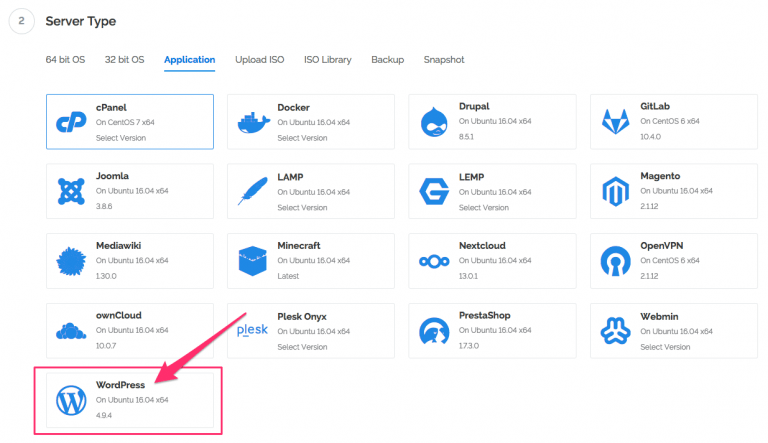Click GitLab version 10.4.0 text
The height and width of the screenshot is (443, 768).
tap(650, 137)
